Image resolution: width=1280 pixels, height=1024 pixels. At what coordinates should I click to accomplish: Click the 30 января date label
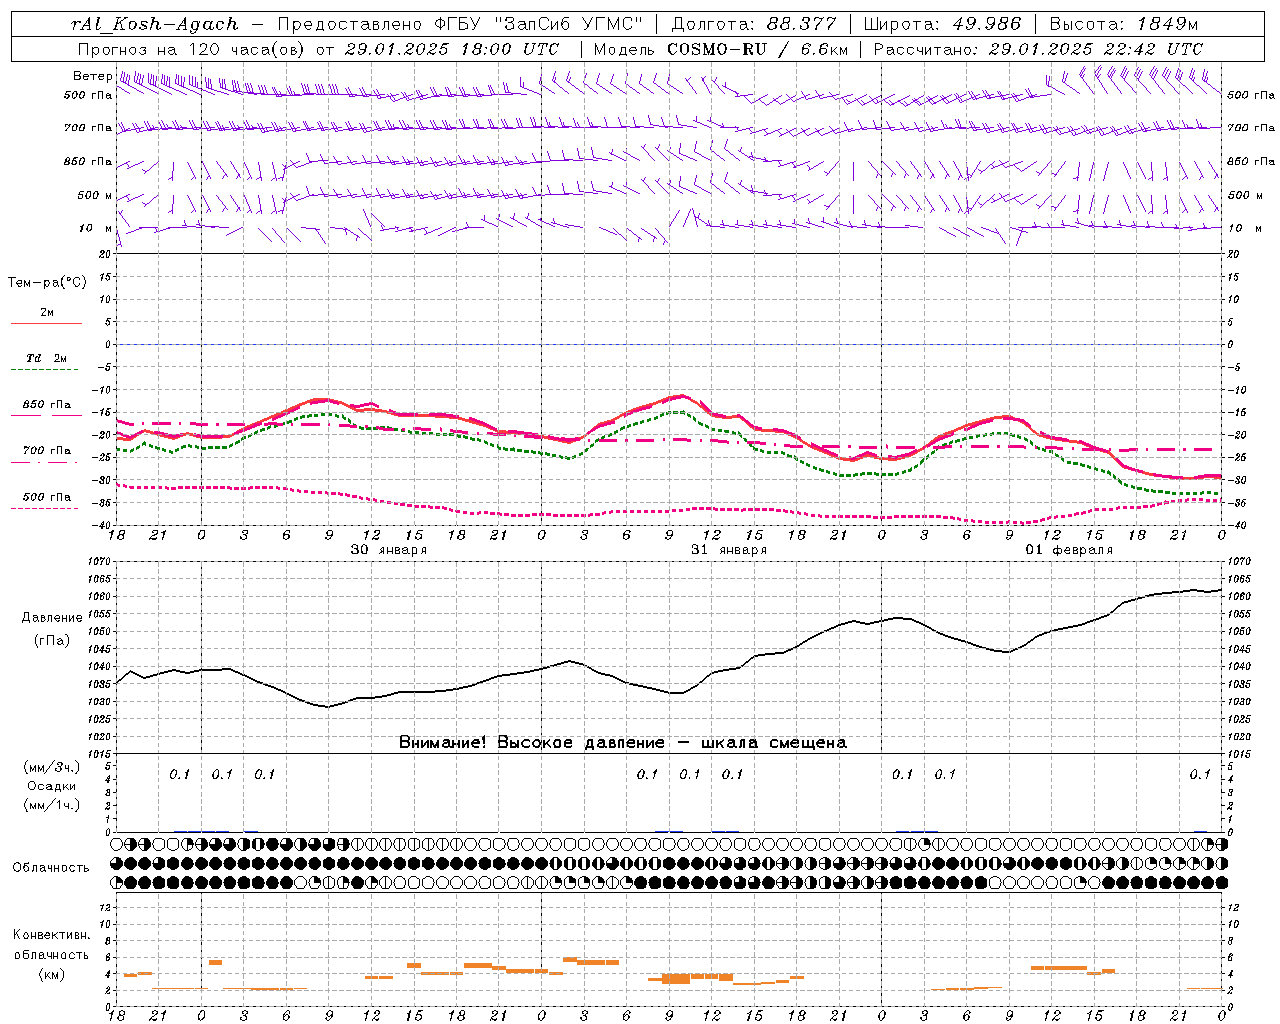click(x=388, y=550)
